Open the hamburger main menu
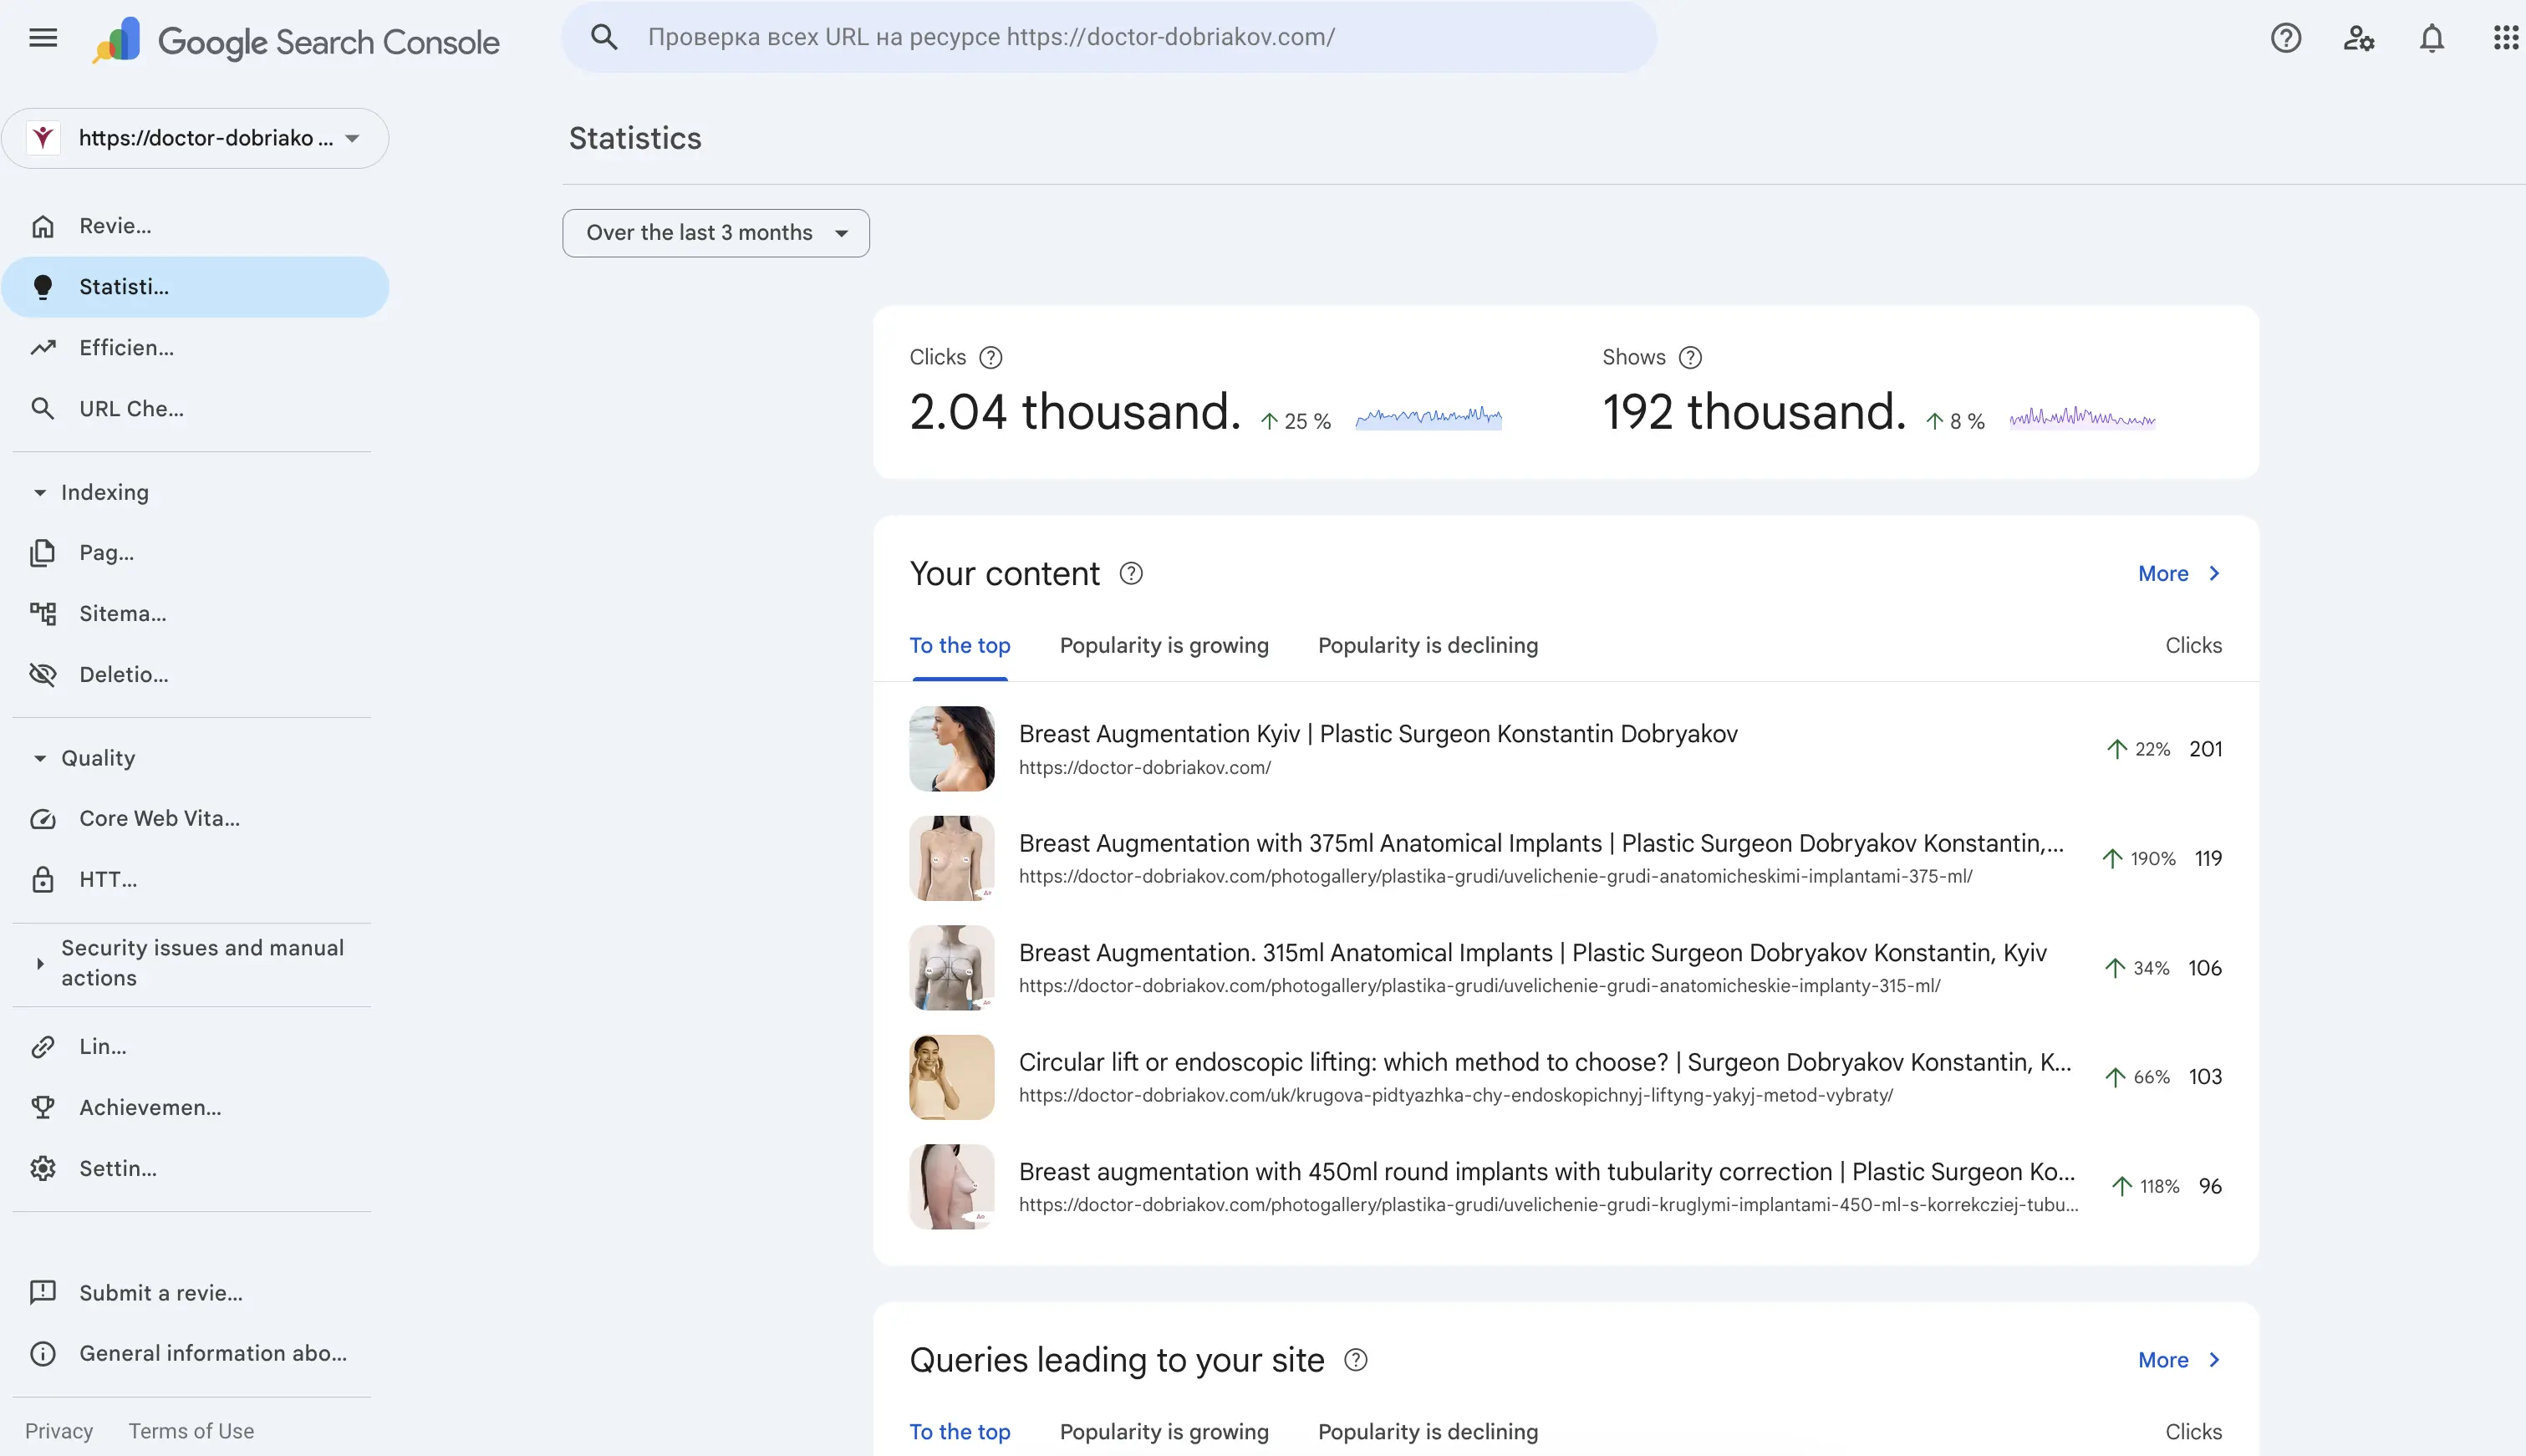 tap(43, 38)
